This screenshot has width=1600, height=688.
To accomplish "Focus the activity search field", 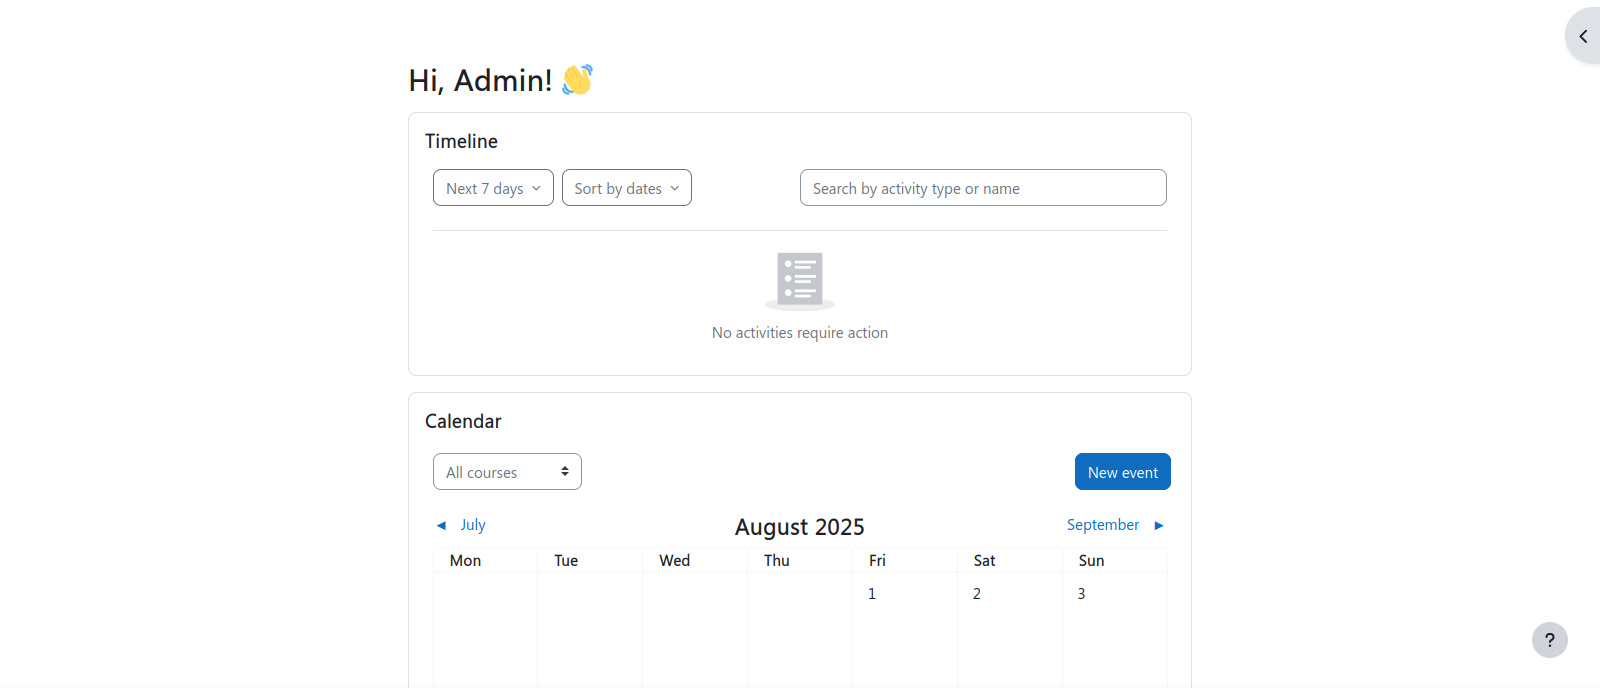I will pos(982,188).
